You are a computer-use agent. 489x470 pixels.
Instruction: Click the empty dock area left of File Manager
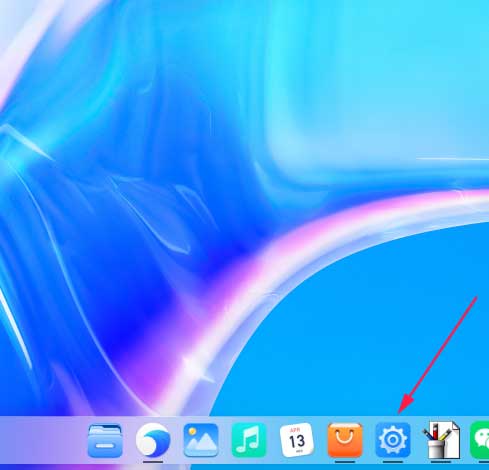[42, 440]
